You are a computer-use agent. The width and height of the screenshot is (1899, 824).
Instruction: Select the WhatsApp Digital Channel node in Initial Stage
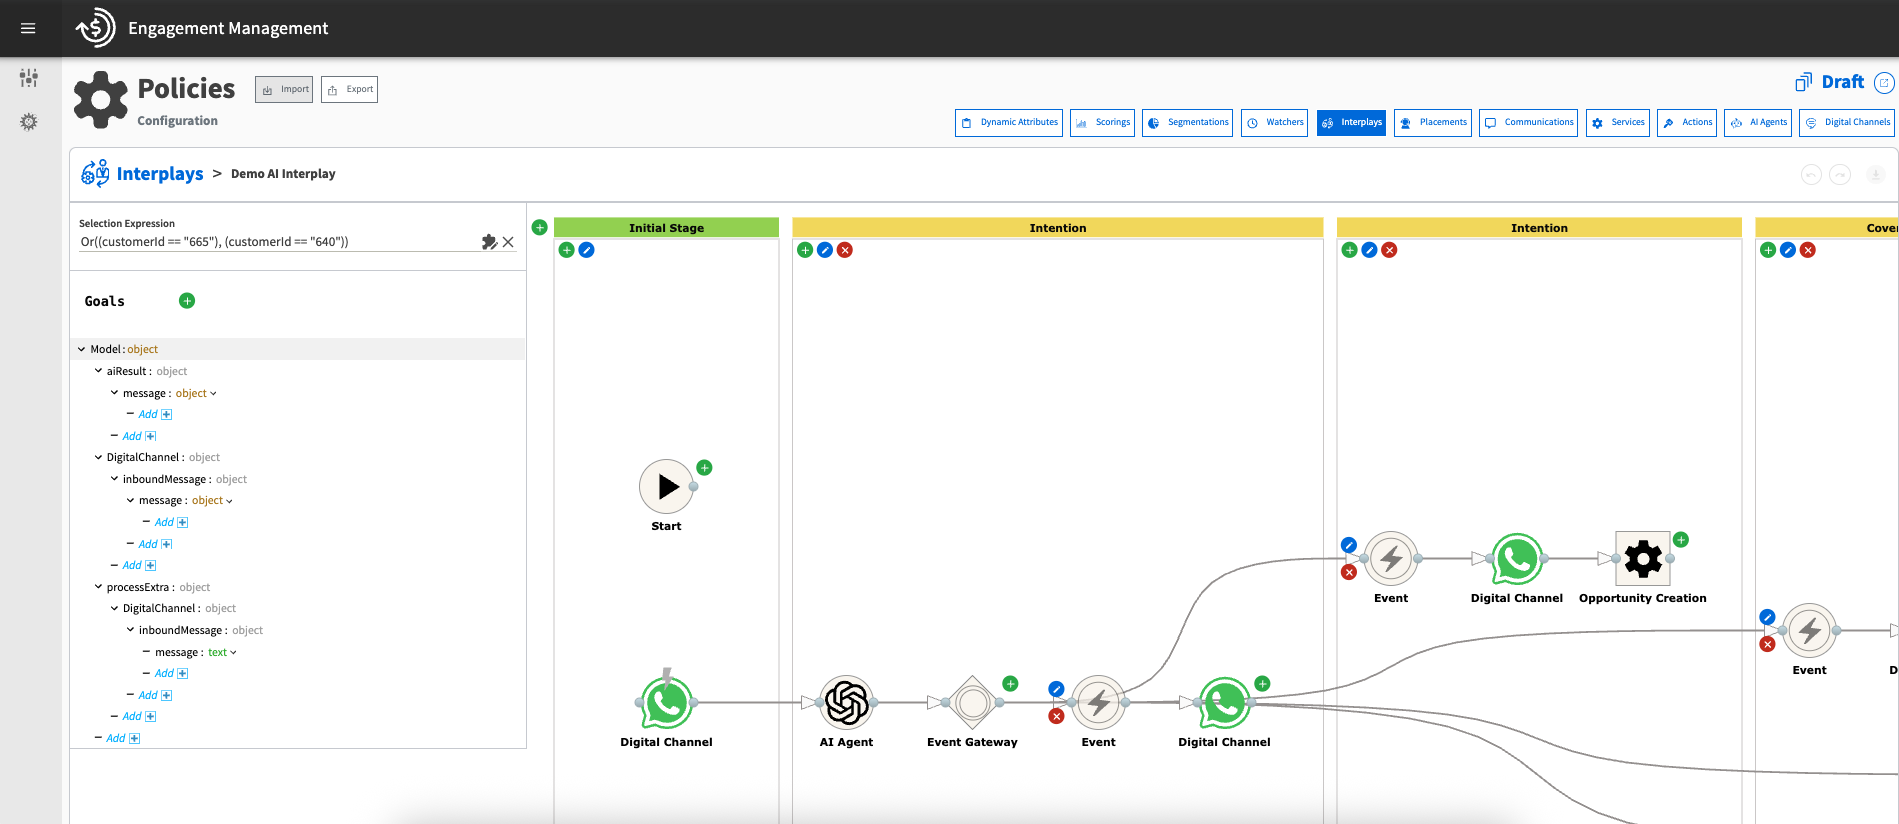click(666, 703)
